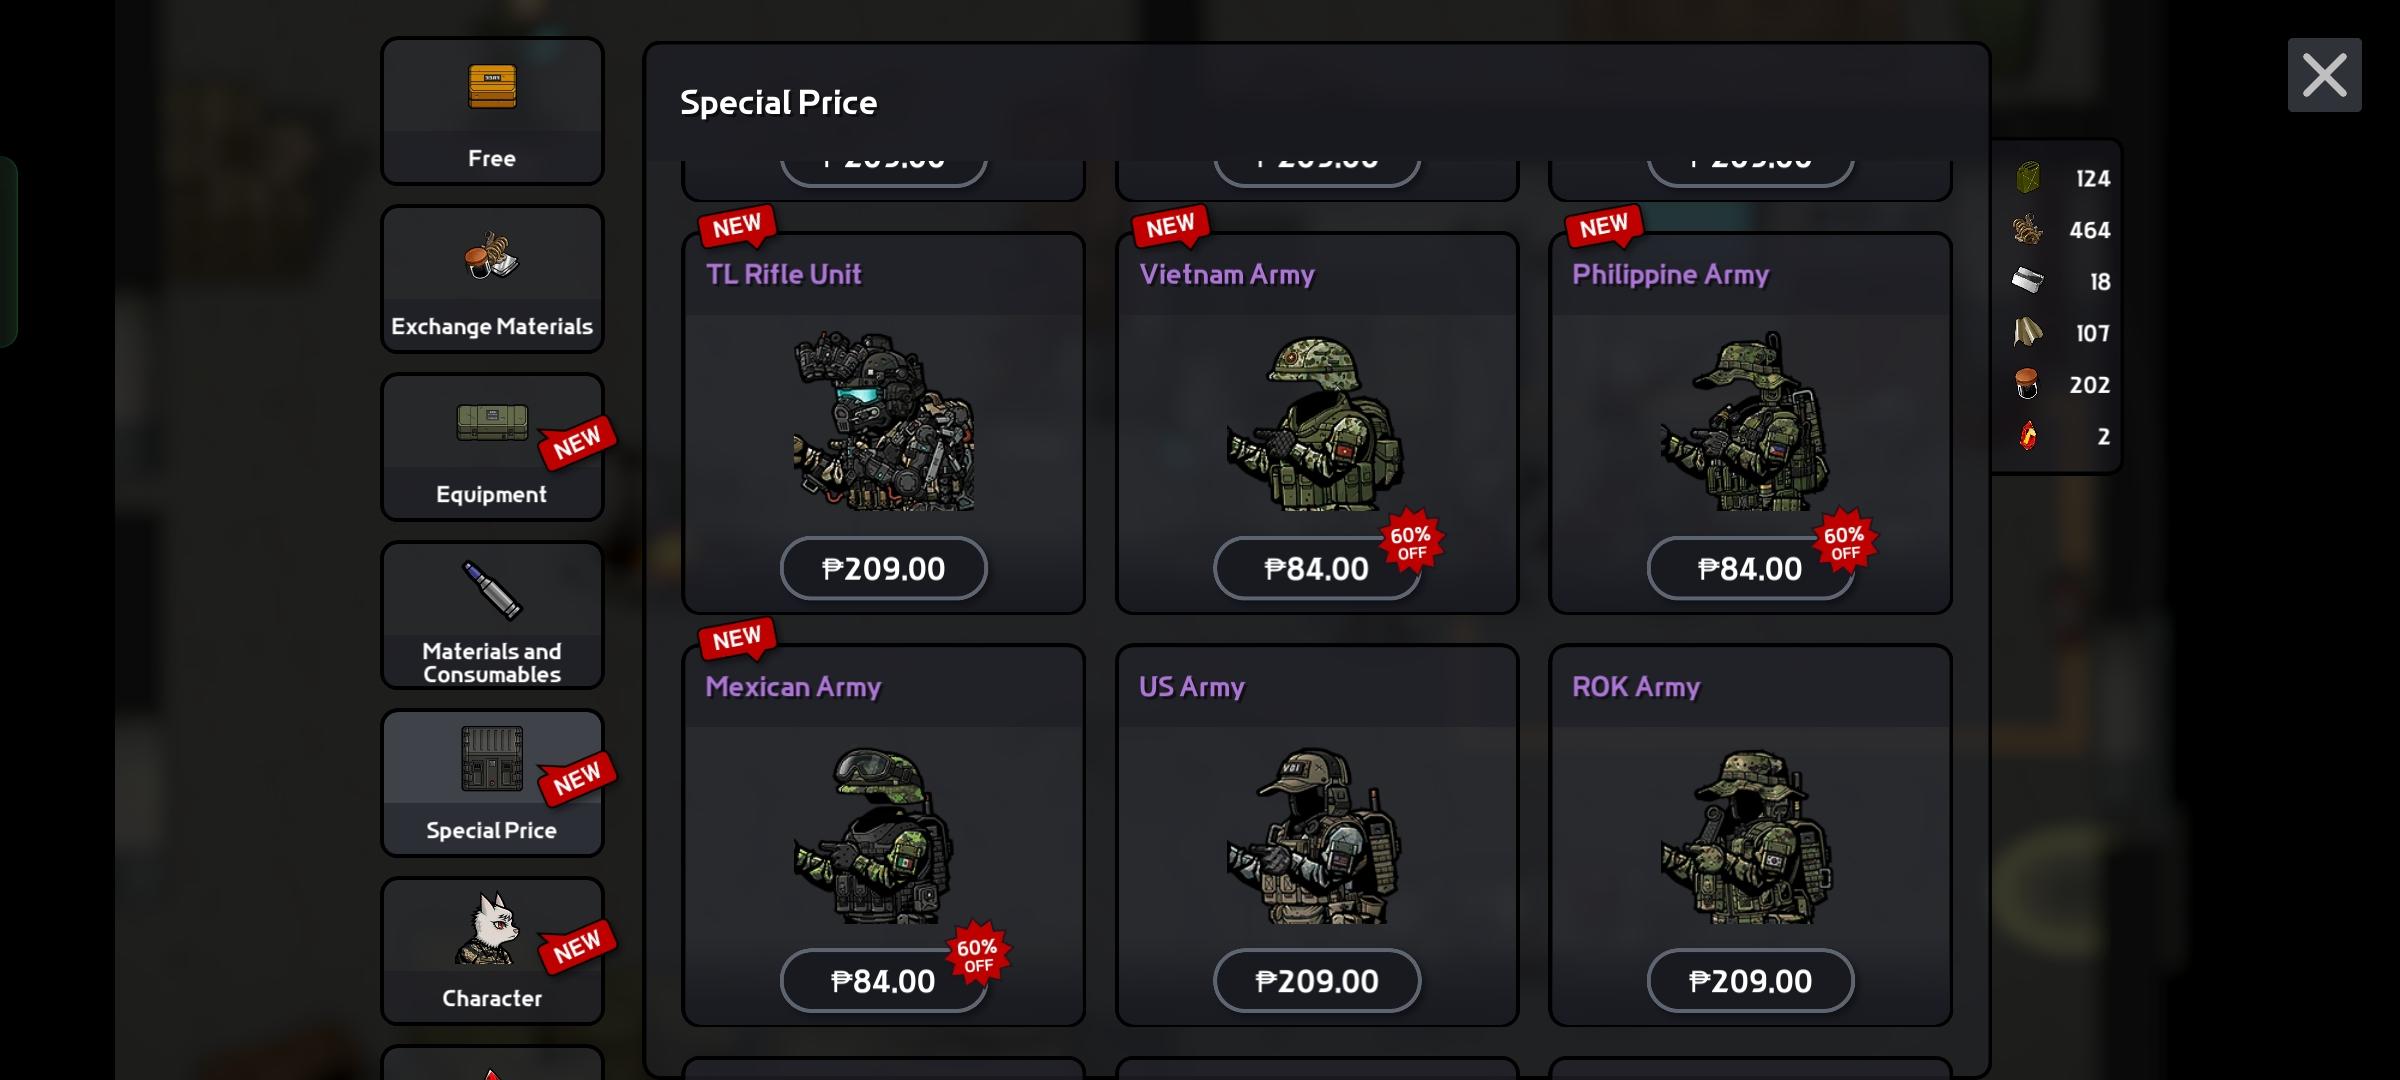Select the Special Price tab
2400x1080 pixels.
492,783
